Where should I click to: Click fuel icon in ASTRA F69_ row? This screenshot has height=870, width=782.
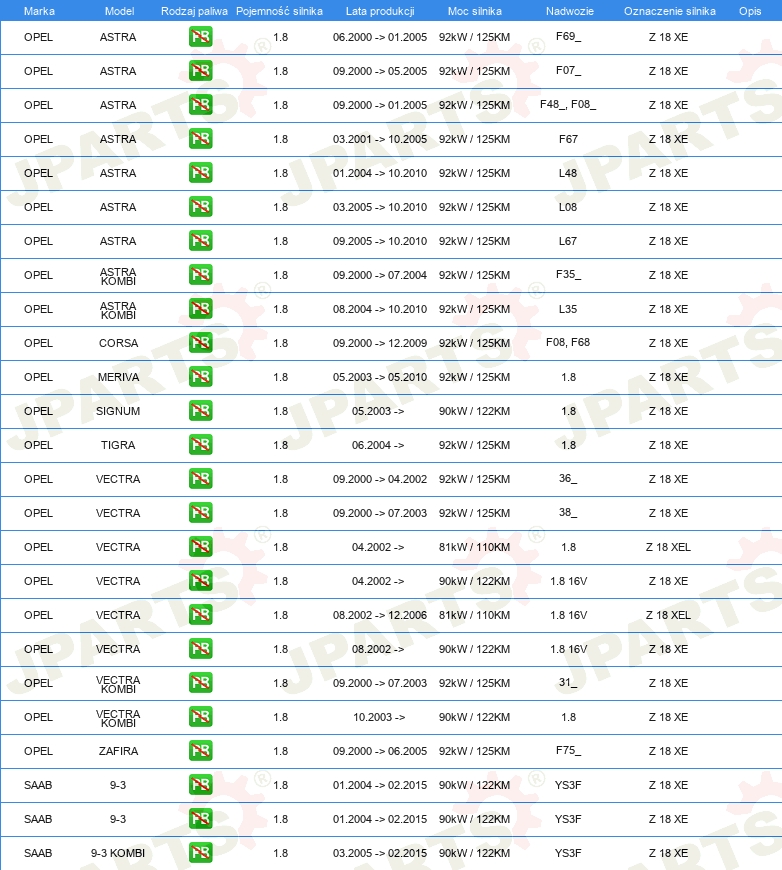tap(200, 37)
